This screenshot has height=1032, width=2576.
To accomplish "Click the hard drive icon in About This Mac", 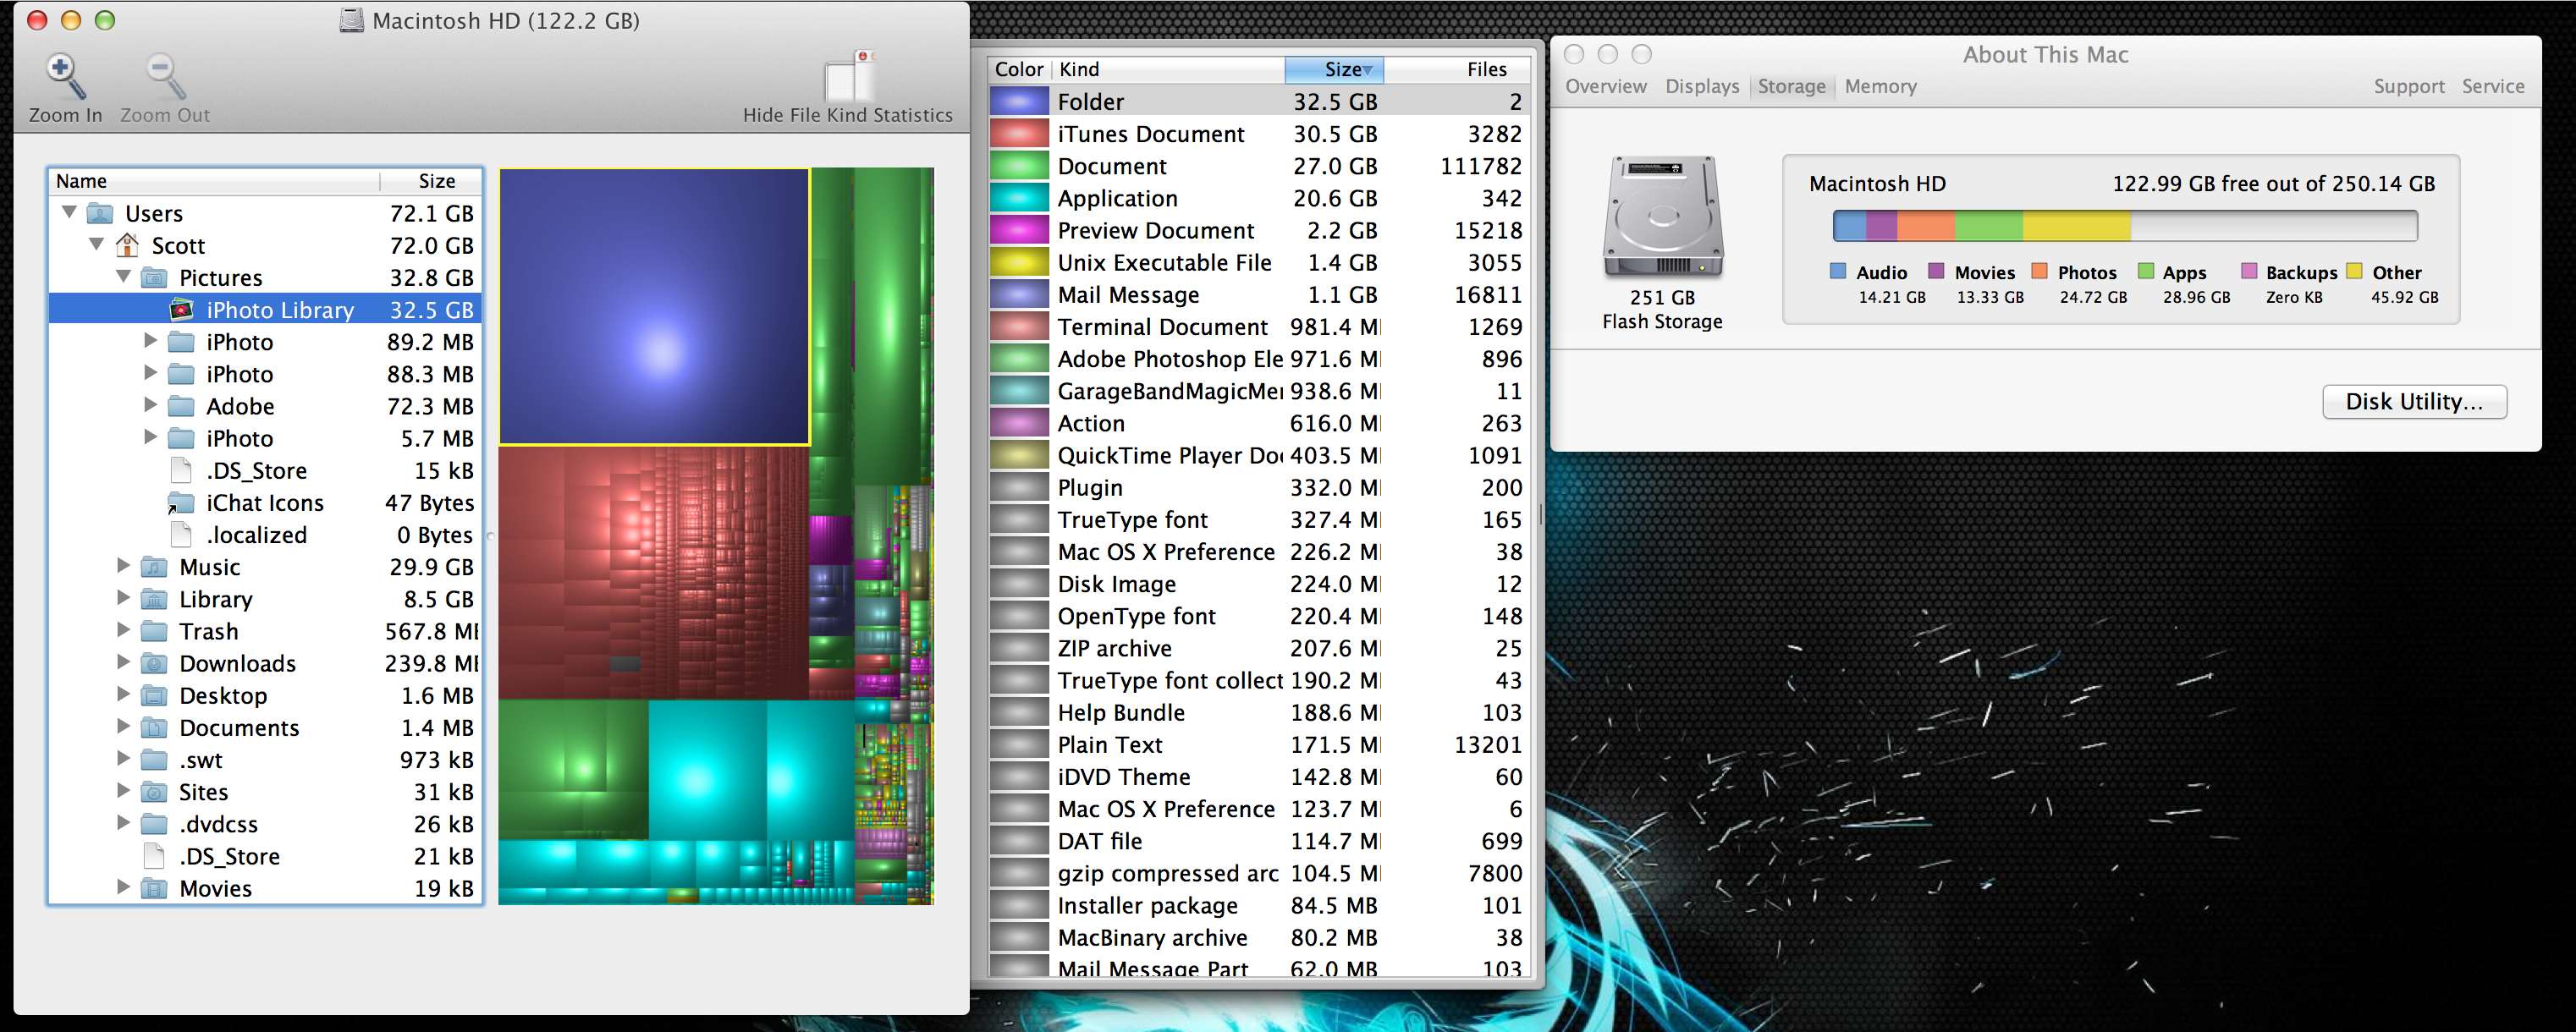I will pyautogui.click(x=1663, y=217).
